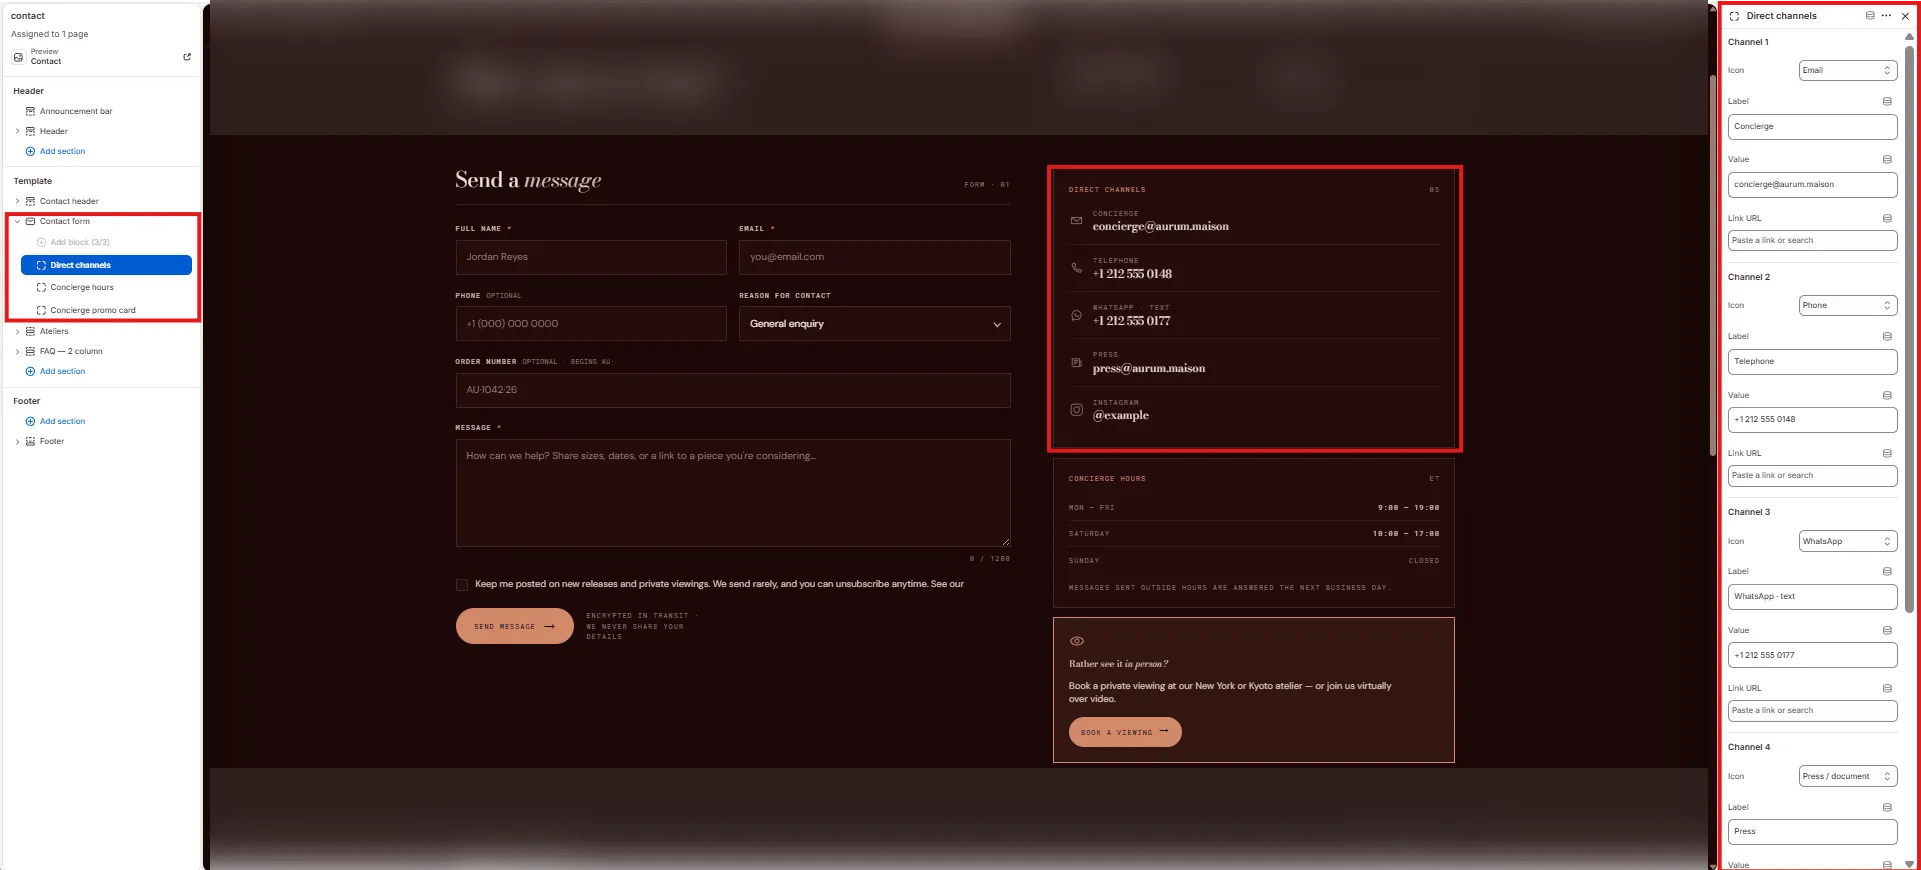The image size is (1921, 870).
Task: Connect dynamic source for Channel 3 Value
Action: click(1887, 630)
